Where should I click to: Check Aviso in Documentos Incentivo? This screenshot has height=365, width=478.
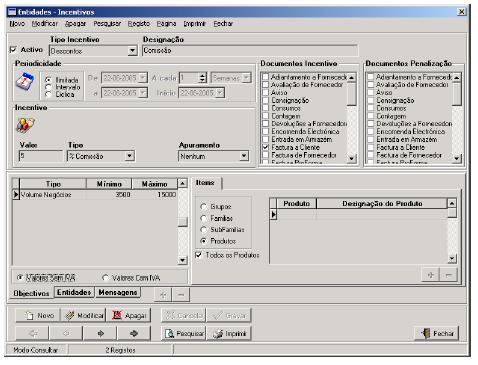[266, 92]
